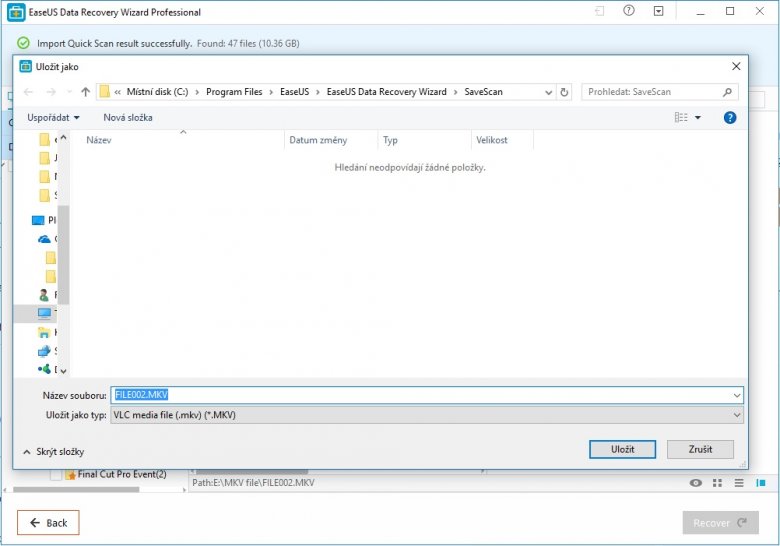Image resolution: width=780 pixels, height=546 pixels.
Task: Select the Network computer icon in sidebar
Action: tap(44, 351)
